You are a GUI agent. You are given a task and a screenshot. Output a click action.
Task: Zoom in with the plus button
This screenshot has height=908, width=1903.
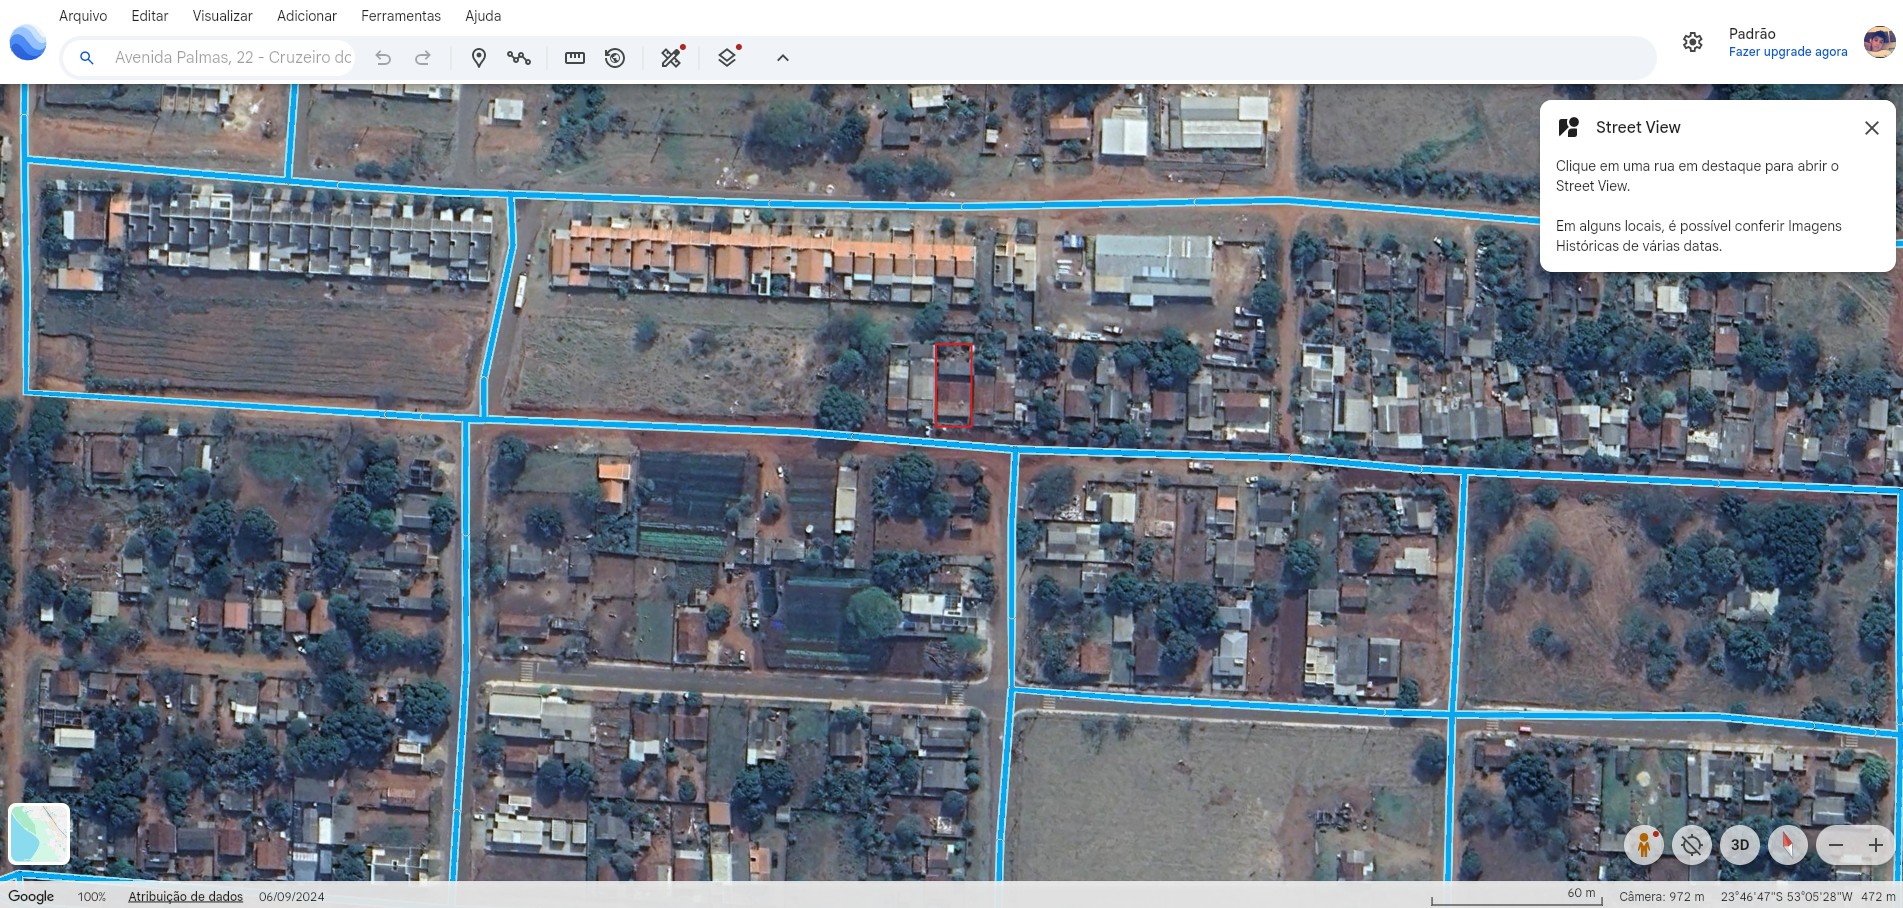[1876, 845]
